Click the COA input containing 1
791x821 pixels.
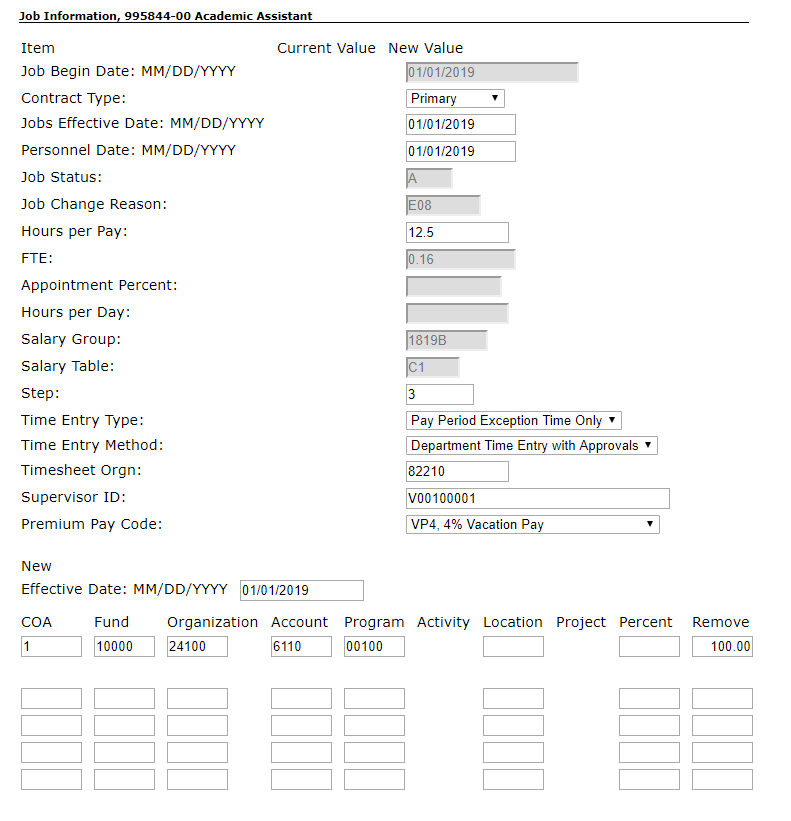pyautogui.click(x=50, y=646)
